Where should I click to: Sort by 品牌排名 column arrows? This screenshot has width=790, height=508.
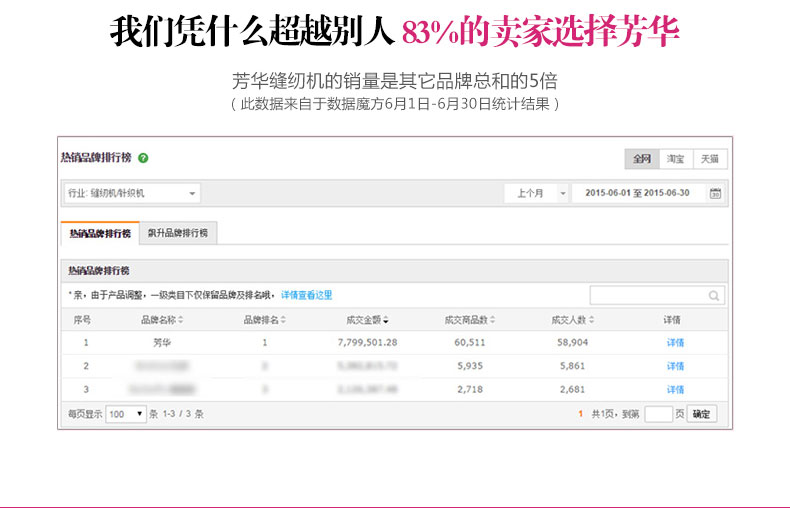pyautogui.click(x=283, y=320)
